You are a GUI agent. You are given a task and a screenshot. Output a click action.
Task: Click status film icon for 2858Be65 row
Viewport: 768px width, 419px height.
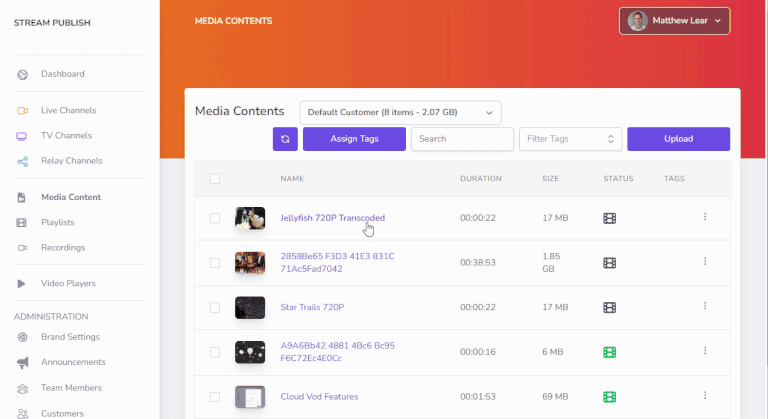(x=609, y=263)
